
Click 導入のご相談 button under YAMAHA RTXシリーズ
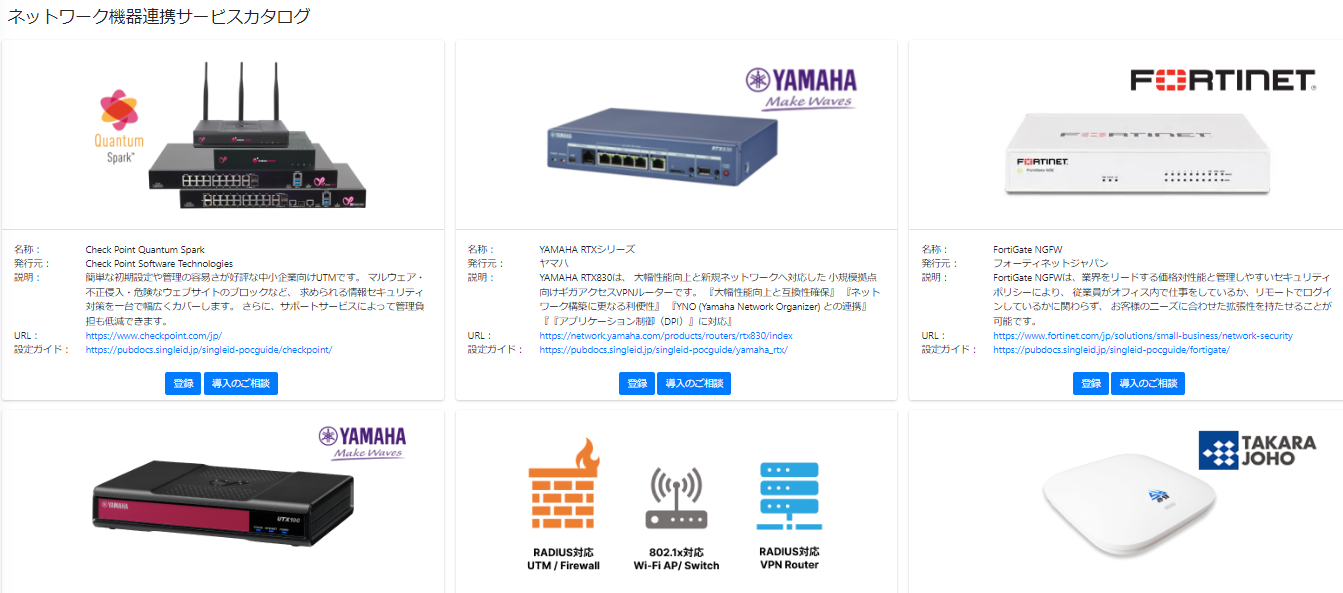694,384
